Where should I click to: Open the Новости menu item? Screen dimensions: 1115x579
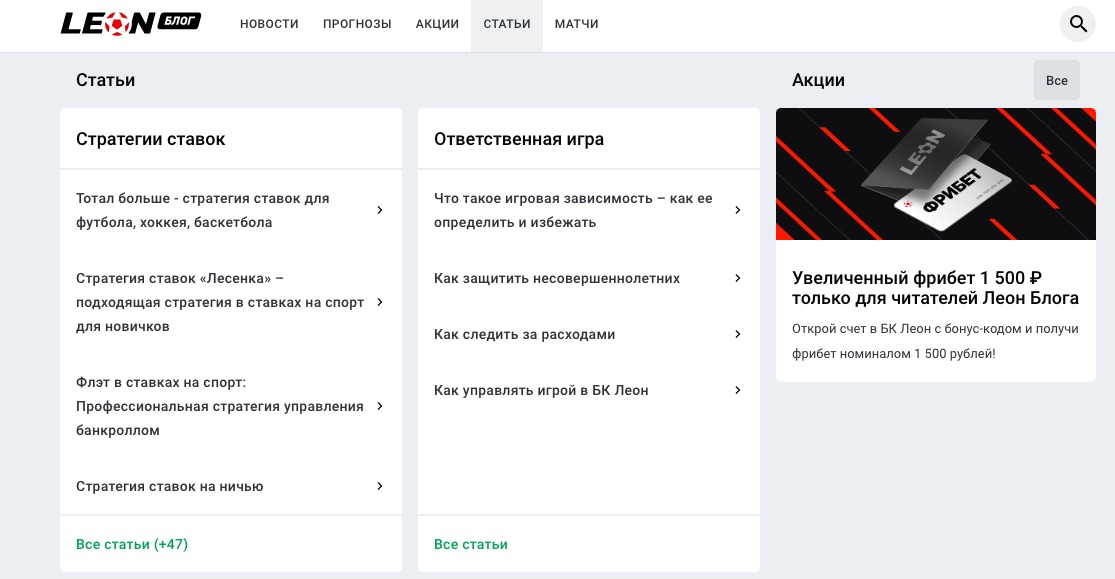click(x=269, y=23)
